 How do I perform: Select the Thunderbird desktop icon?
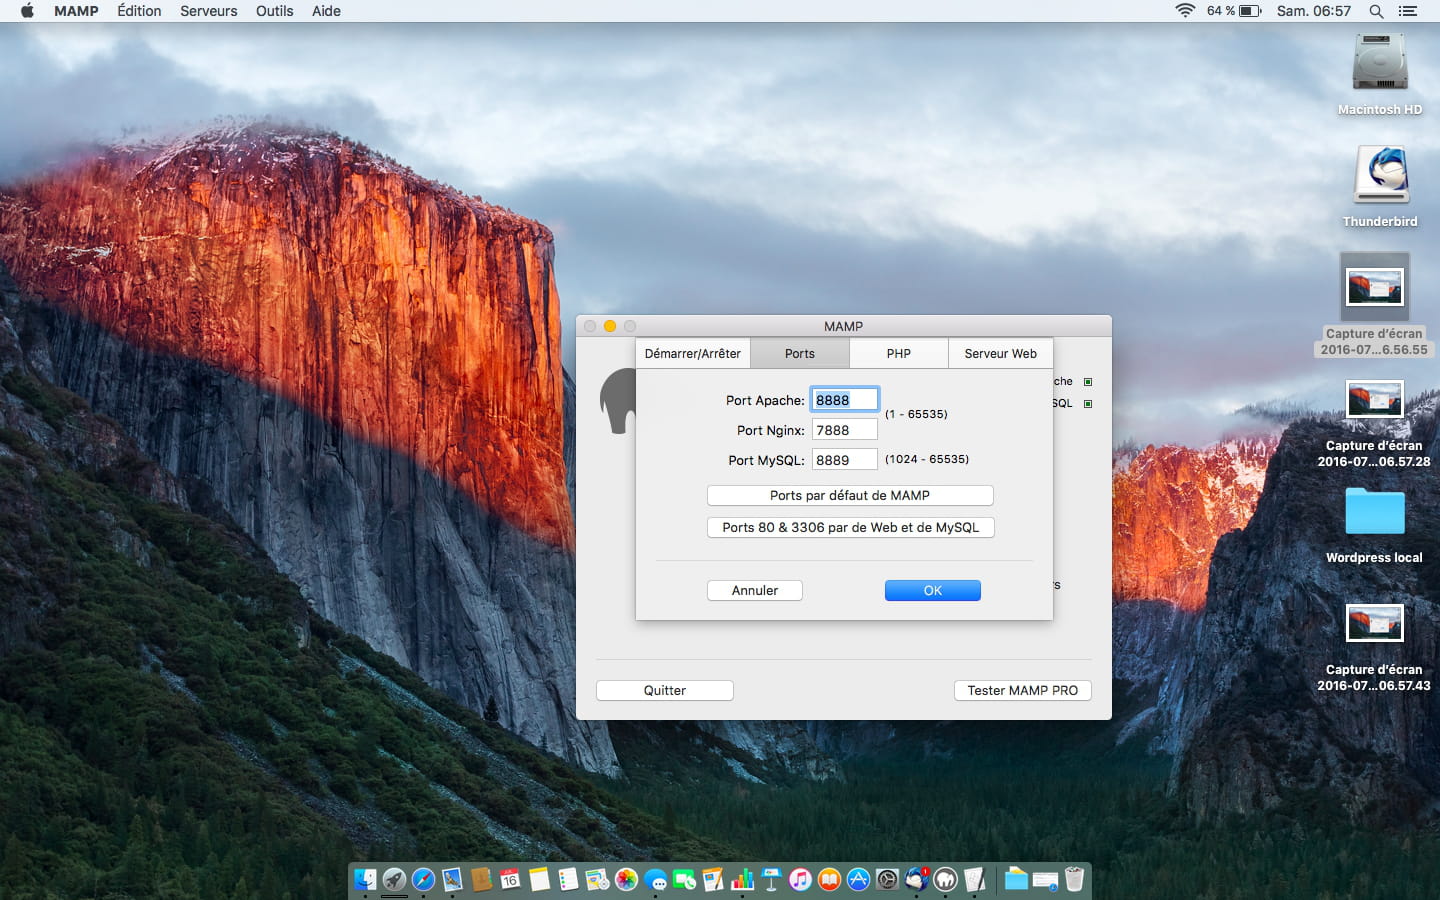(x=1380, y=187)
